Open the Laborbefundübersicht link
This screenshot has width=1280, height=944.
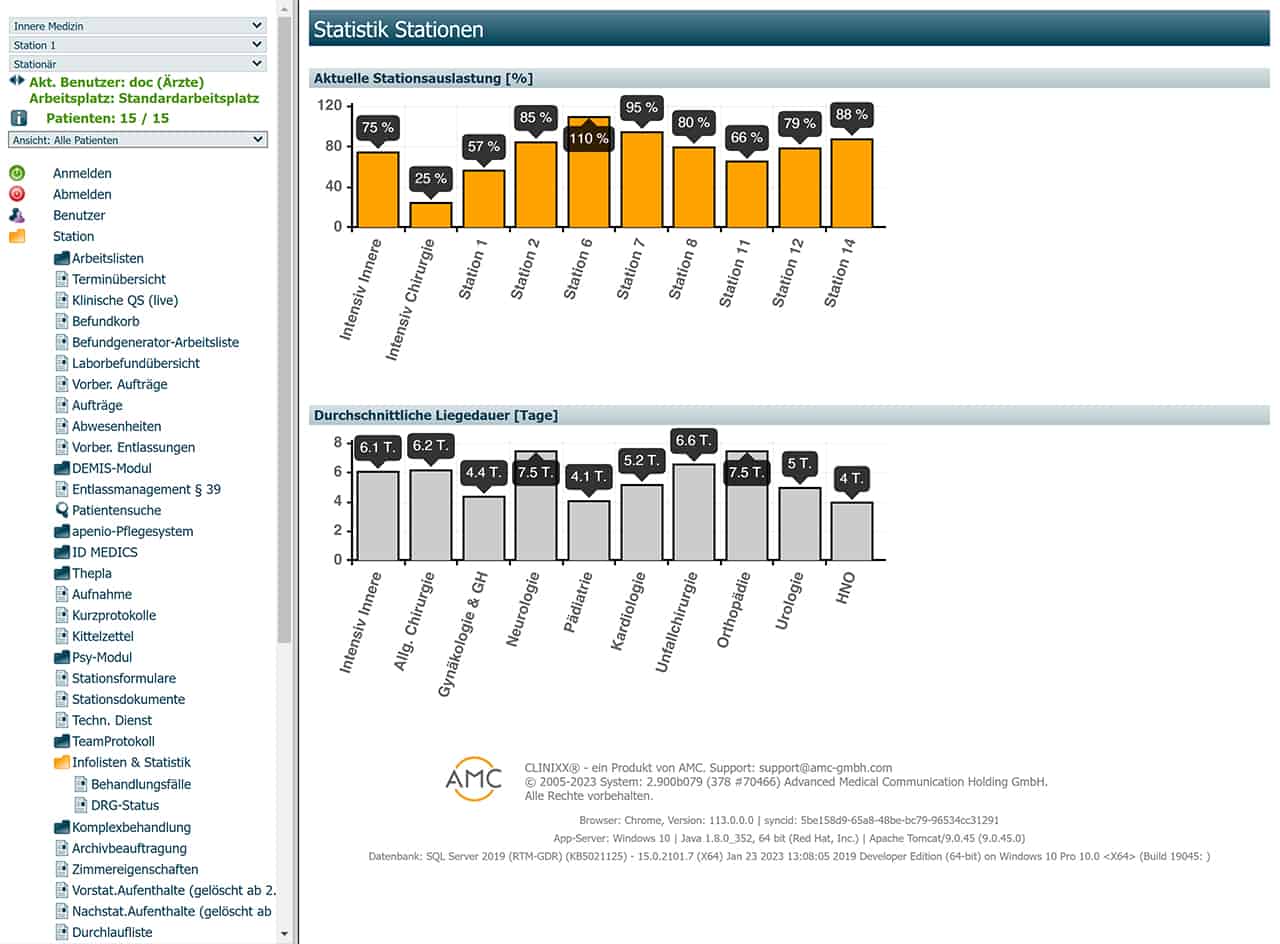coord(135,363)
